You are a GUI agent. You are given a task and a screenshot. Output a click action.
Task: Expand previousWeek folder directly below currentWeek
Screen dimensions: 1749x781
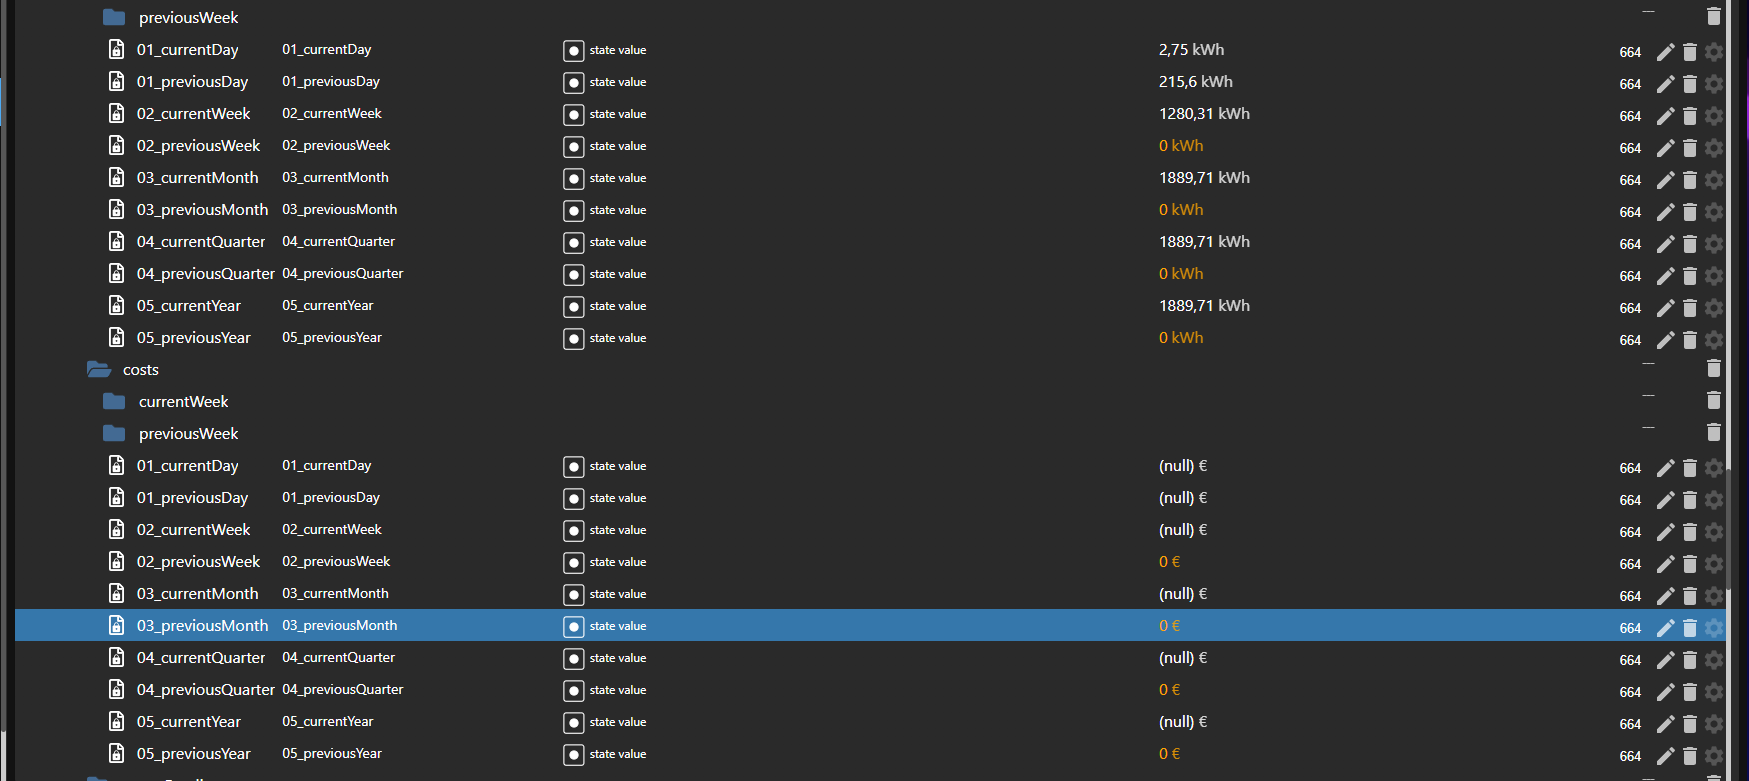(114, 433)
